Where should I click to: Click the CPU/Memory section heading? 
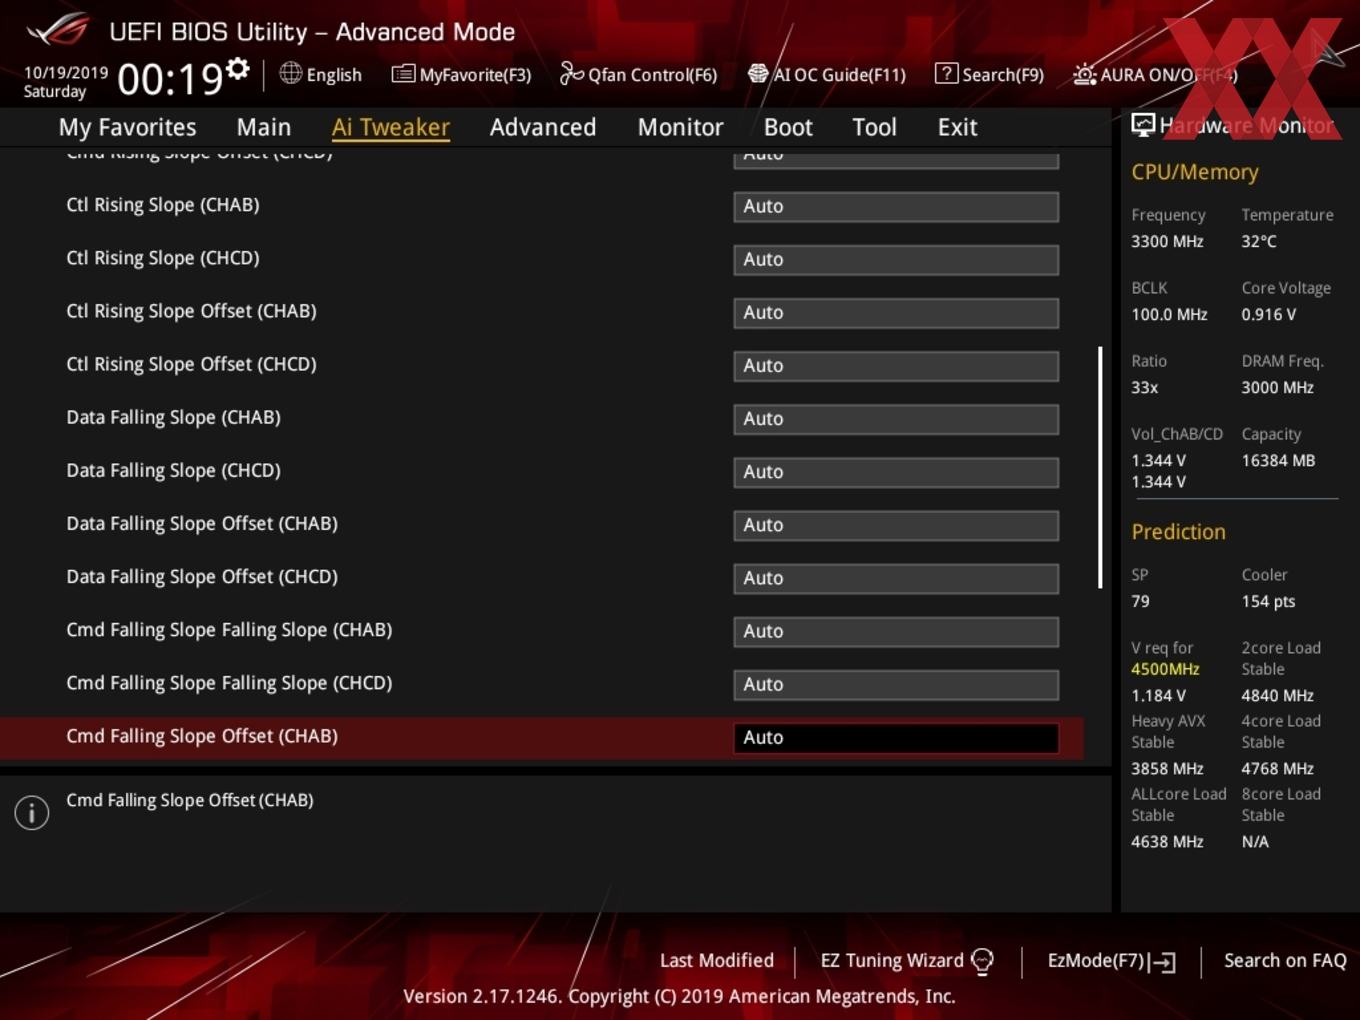(1195, 172)
